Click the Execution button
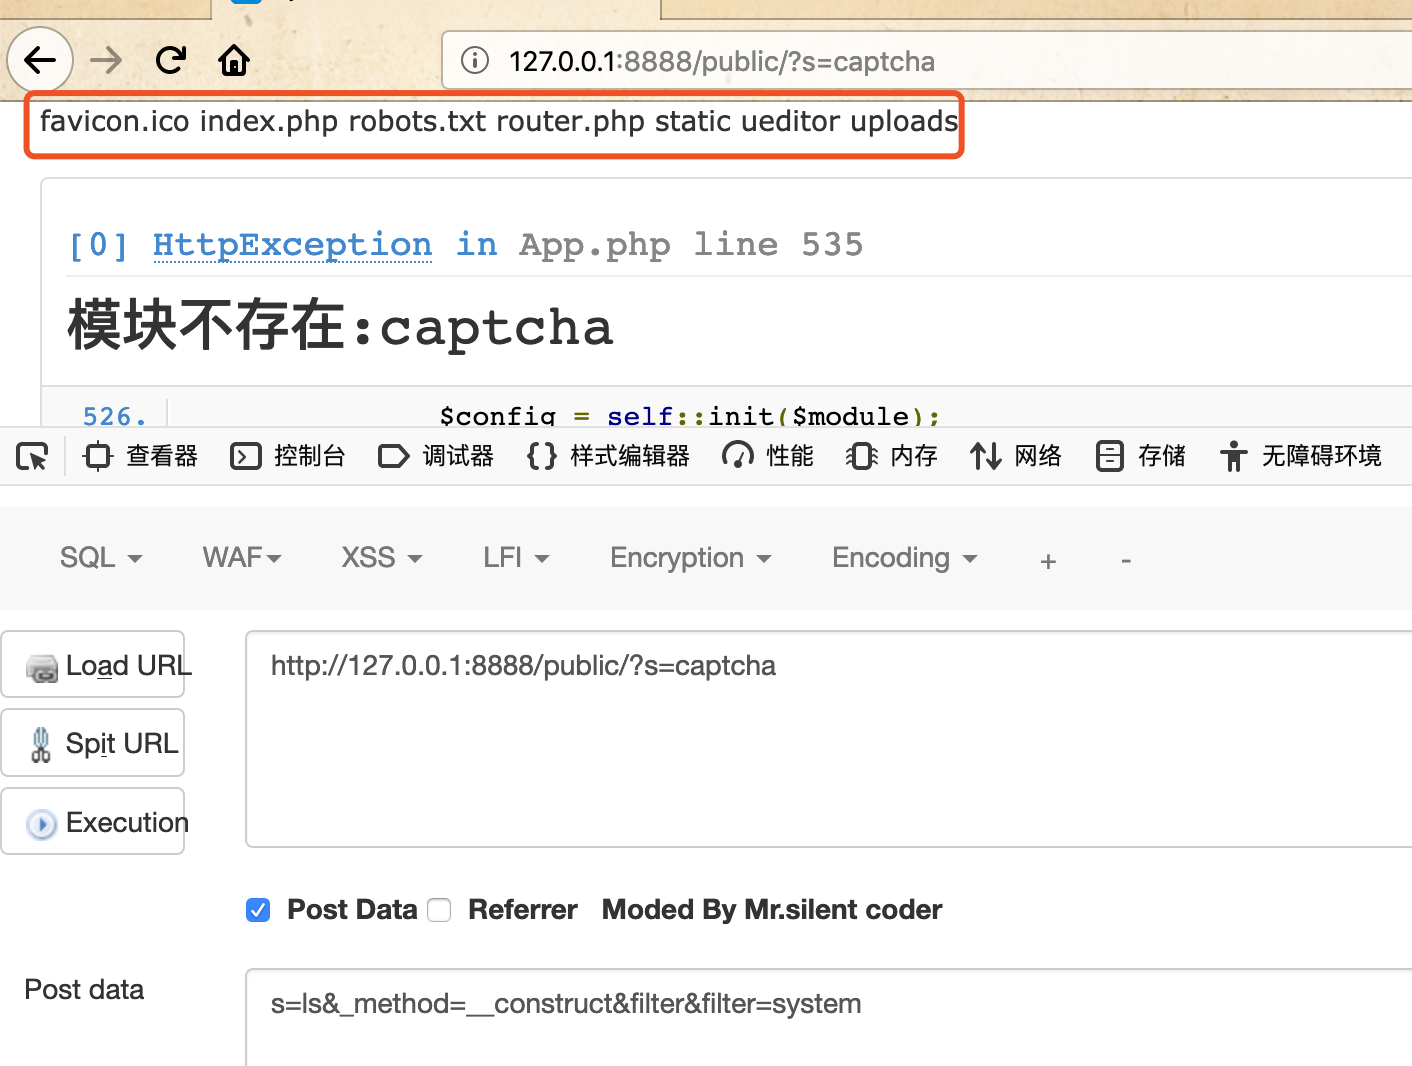The width and height of the screenshot is (1412, 1066). 93,822
